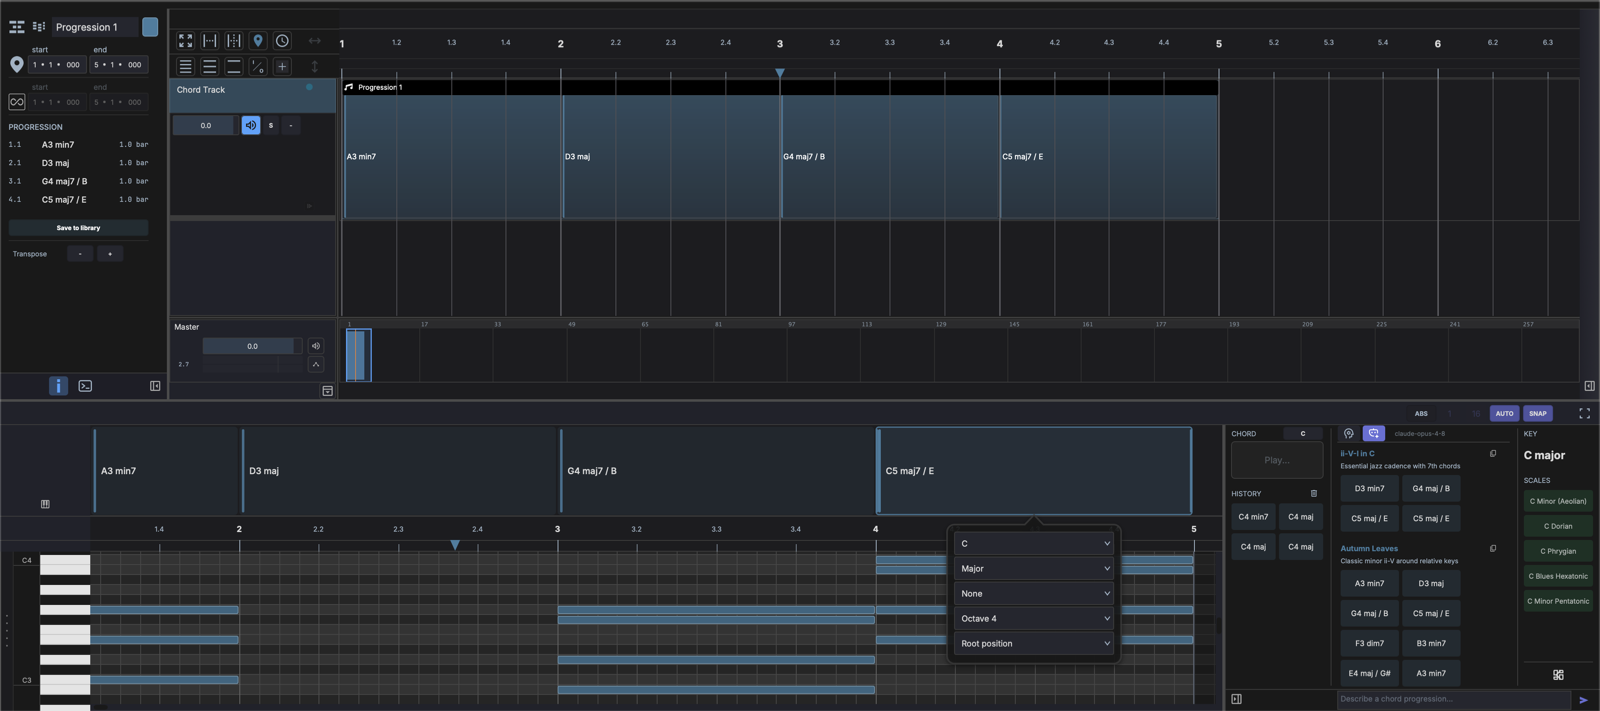
Task: Adjust the Chord Track volume slider at 0.0
Action: (x=205, y=125)
